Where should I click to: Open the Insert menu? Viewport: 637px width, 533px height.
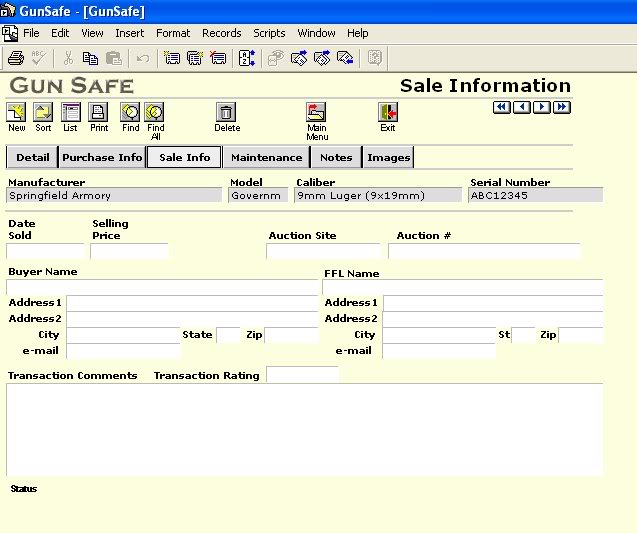(x=130, y=33)
